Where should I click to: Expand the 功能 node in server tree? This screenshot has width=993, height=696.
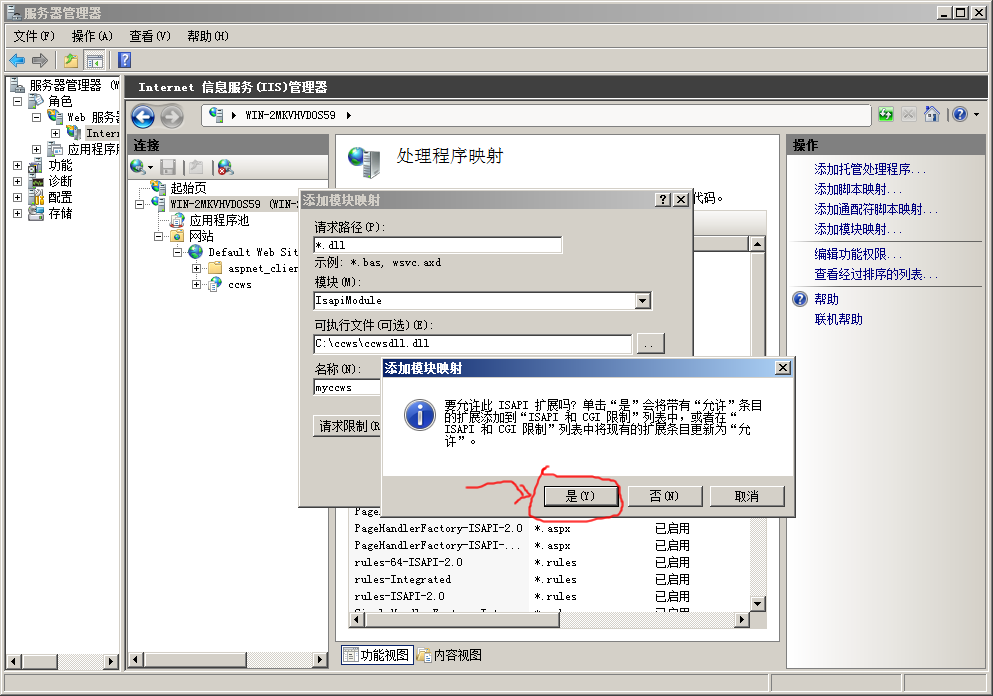[17, 165]
